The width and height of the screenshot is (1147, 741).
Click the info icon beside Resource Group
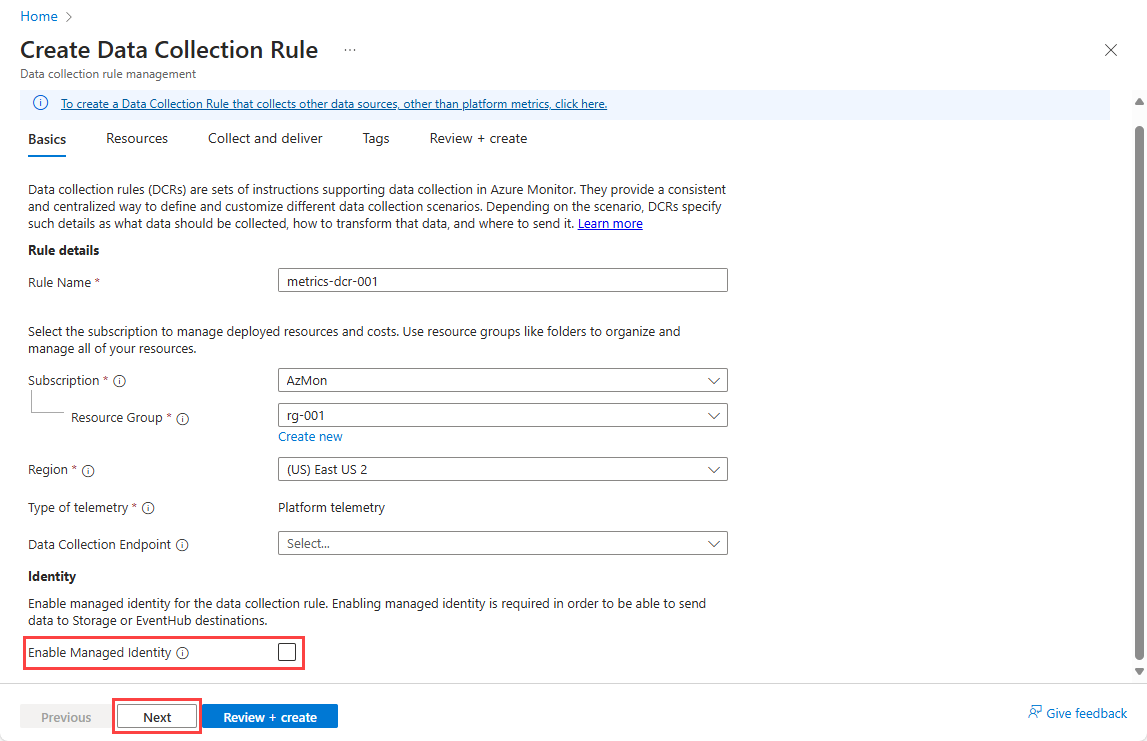pos(182,418)
